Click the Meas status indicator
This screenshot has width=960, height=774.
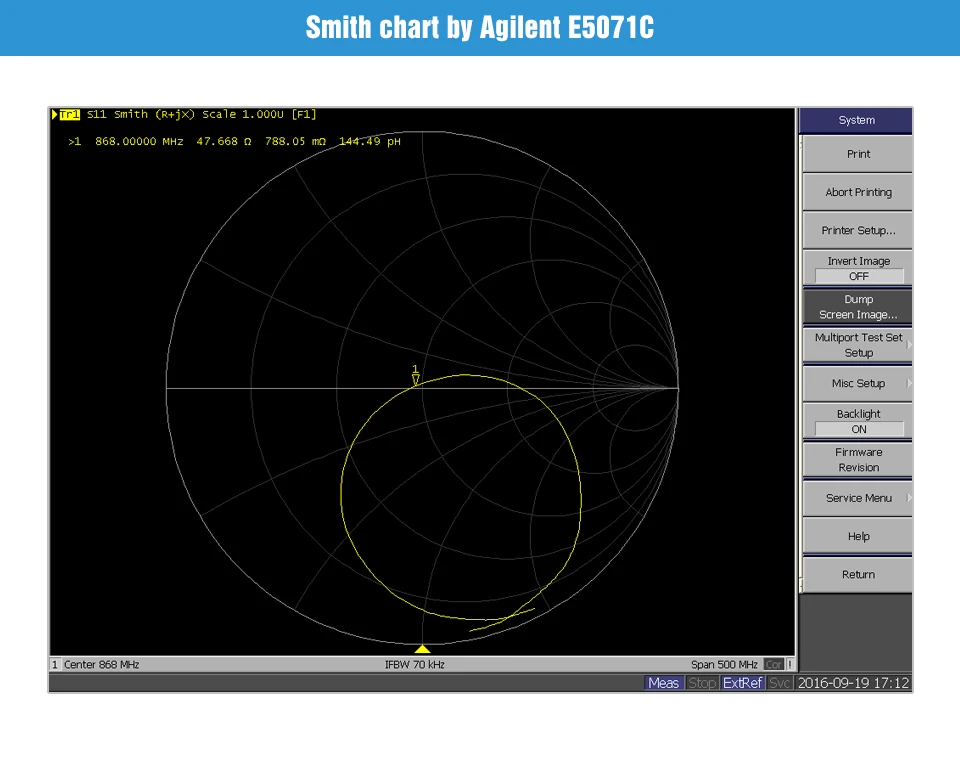click(663, 683)
